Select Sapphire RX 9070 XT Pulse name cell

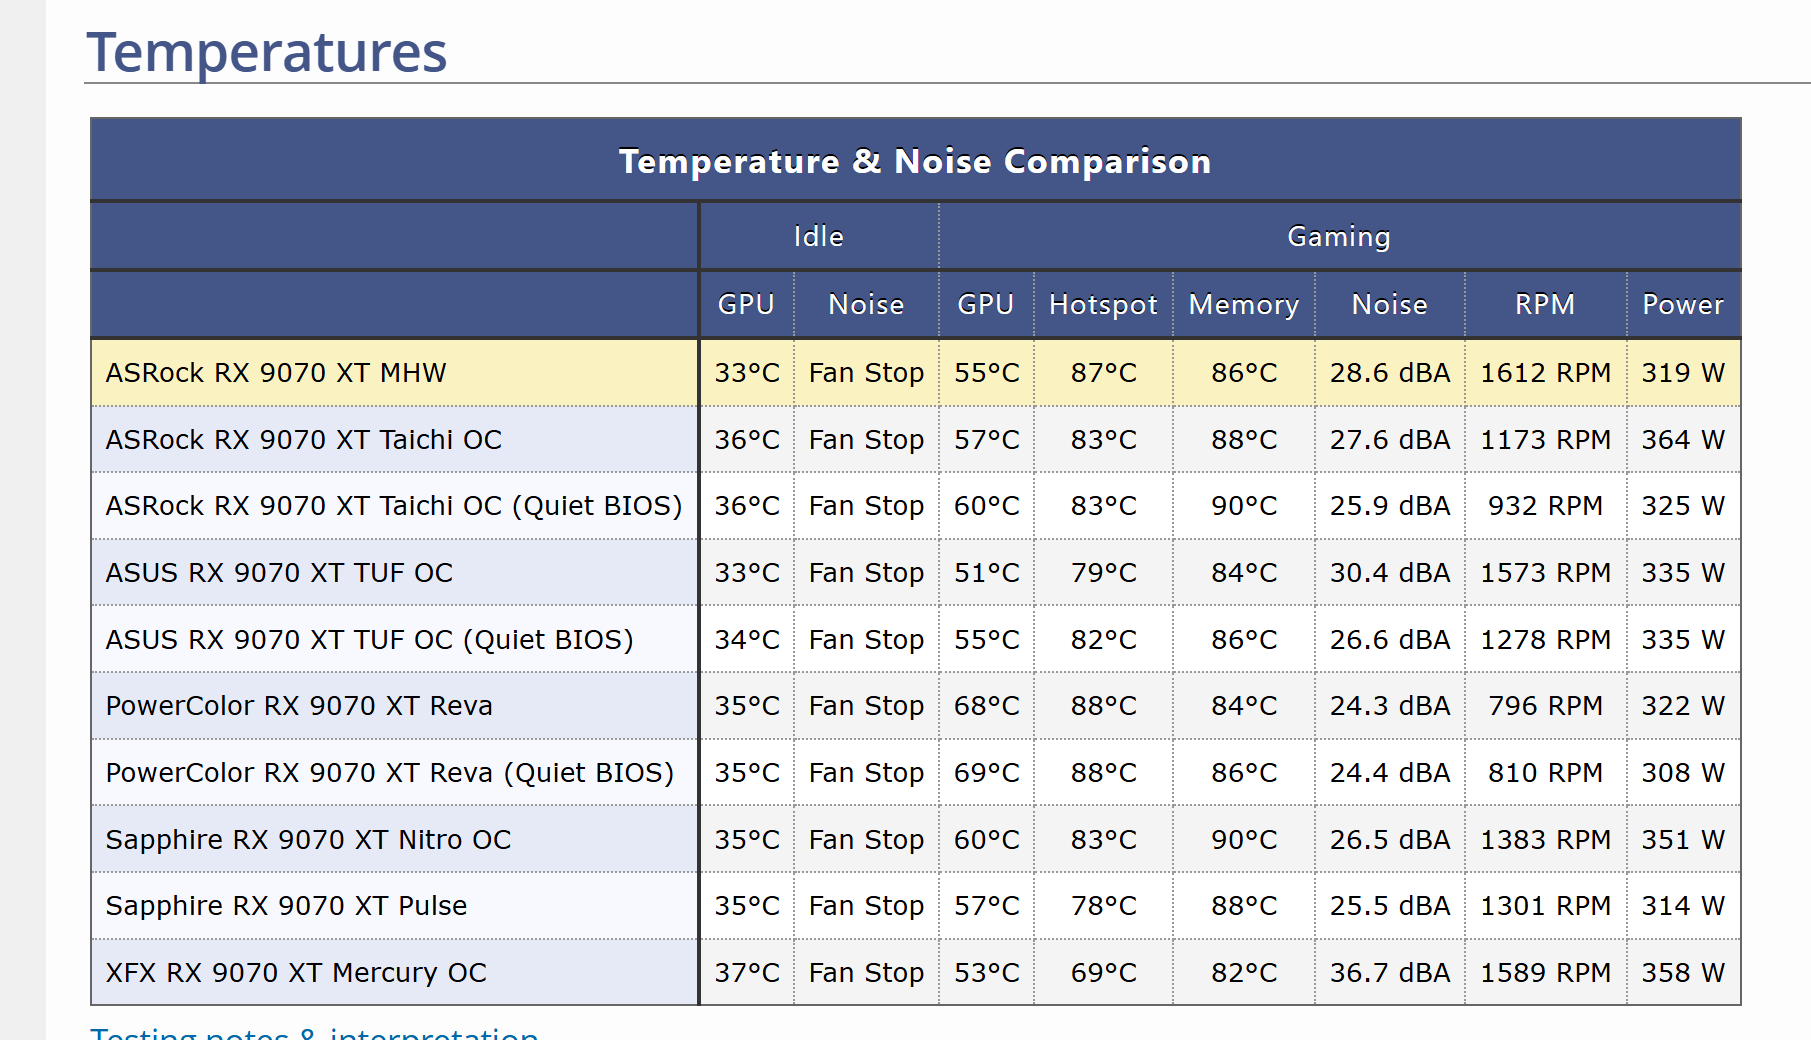pos(395,906)
